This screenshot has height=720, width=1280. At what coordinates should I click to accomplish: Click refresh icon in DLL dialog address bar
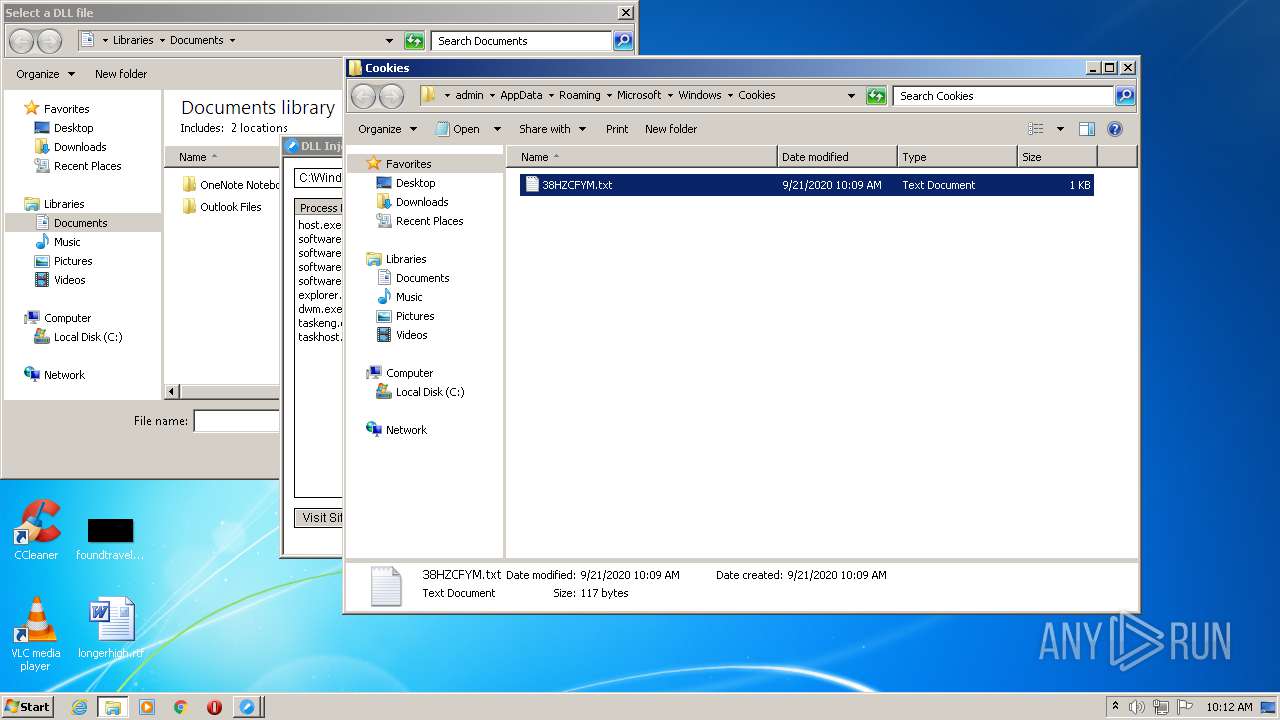414,41
